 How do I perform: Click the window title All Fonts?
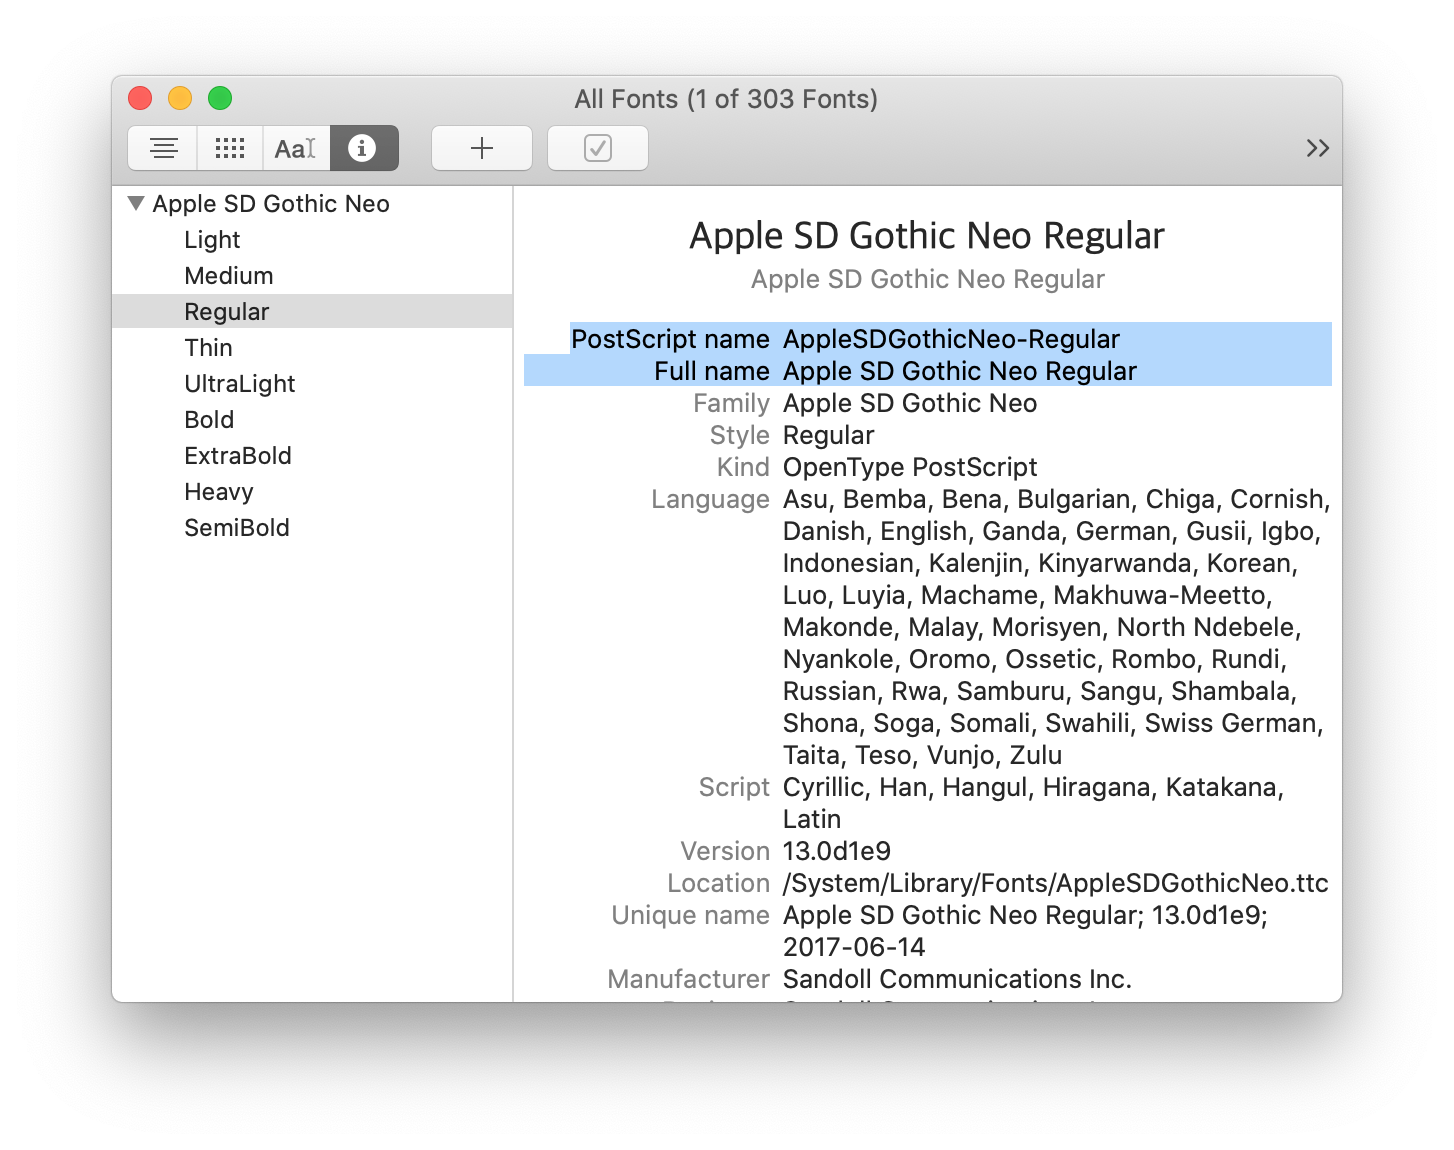point(726,99)
